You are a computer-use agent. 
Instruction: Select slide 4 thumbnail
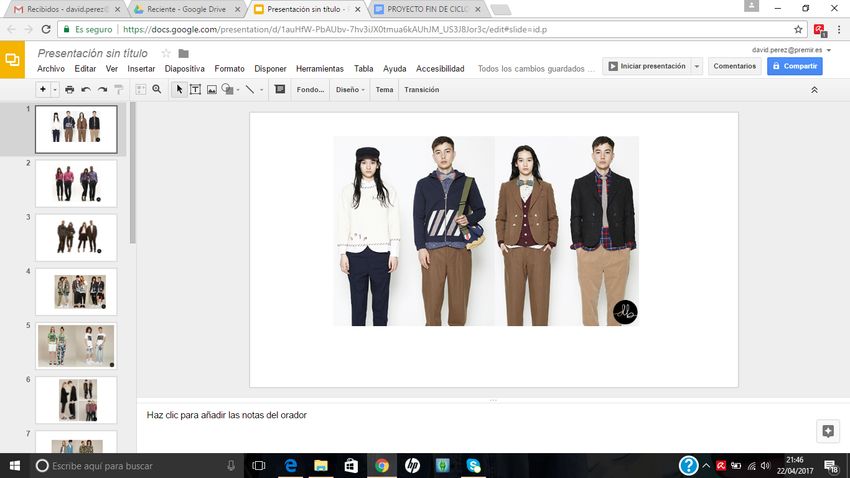coord(76,291)
